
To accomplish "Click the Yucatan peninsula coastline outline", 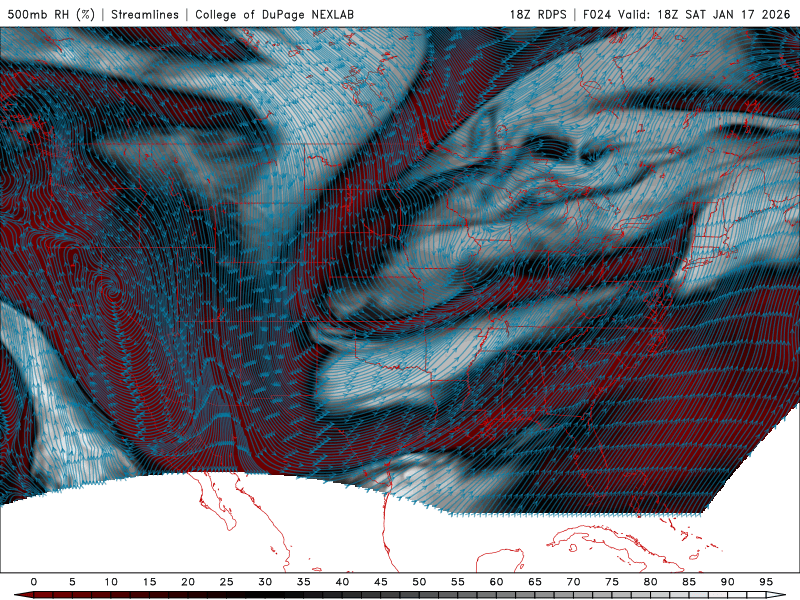I will click(x=500, y=560).
